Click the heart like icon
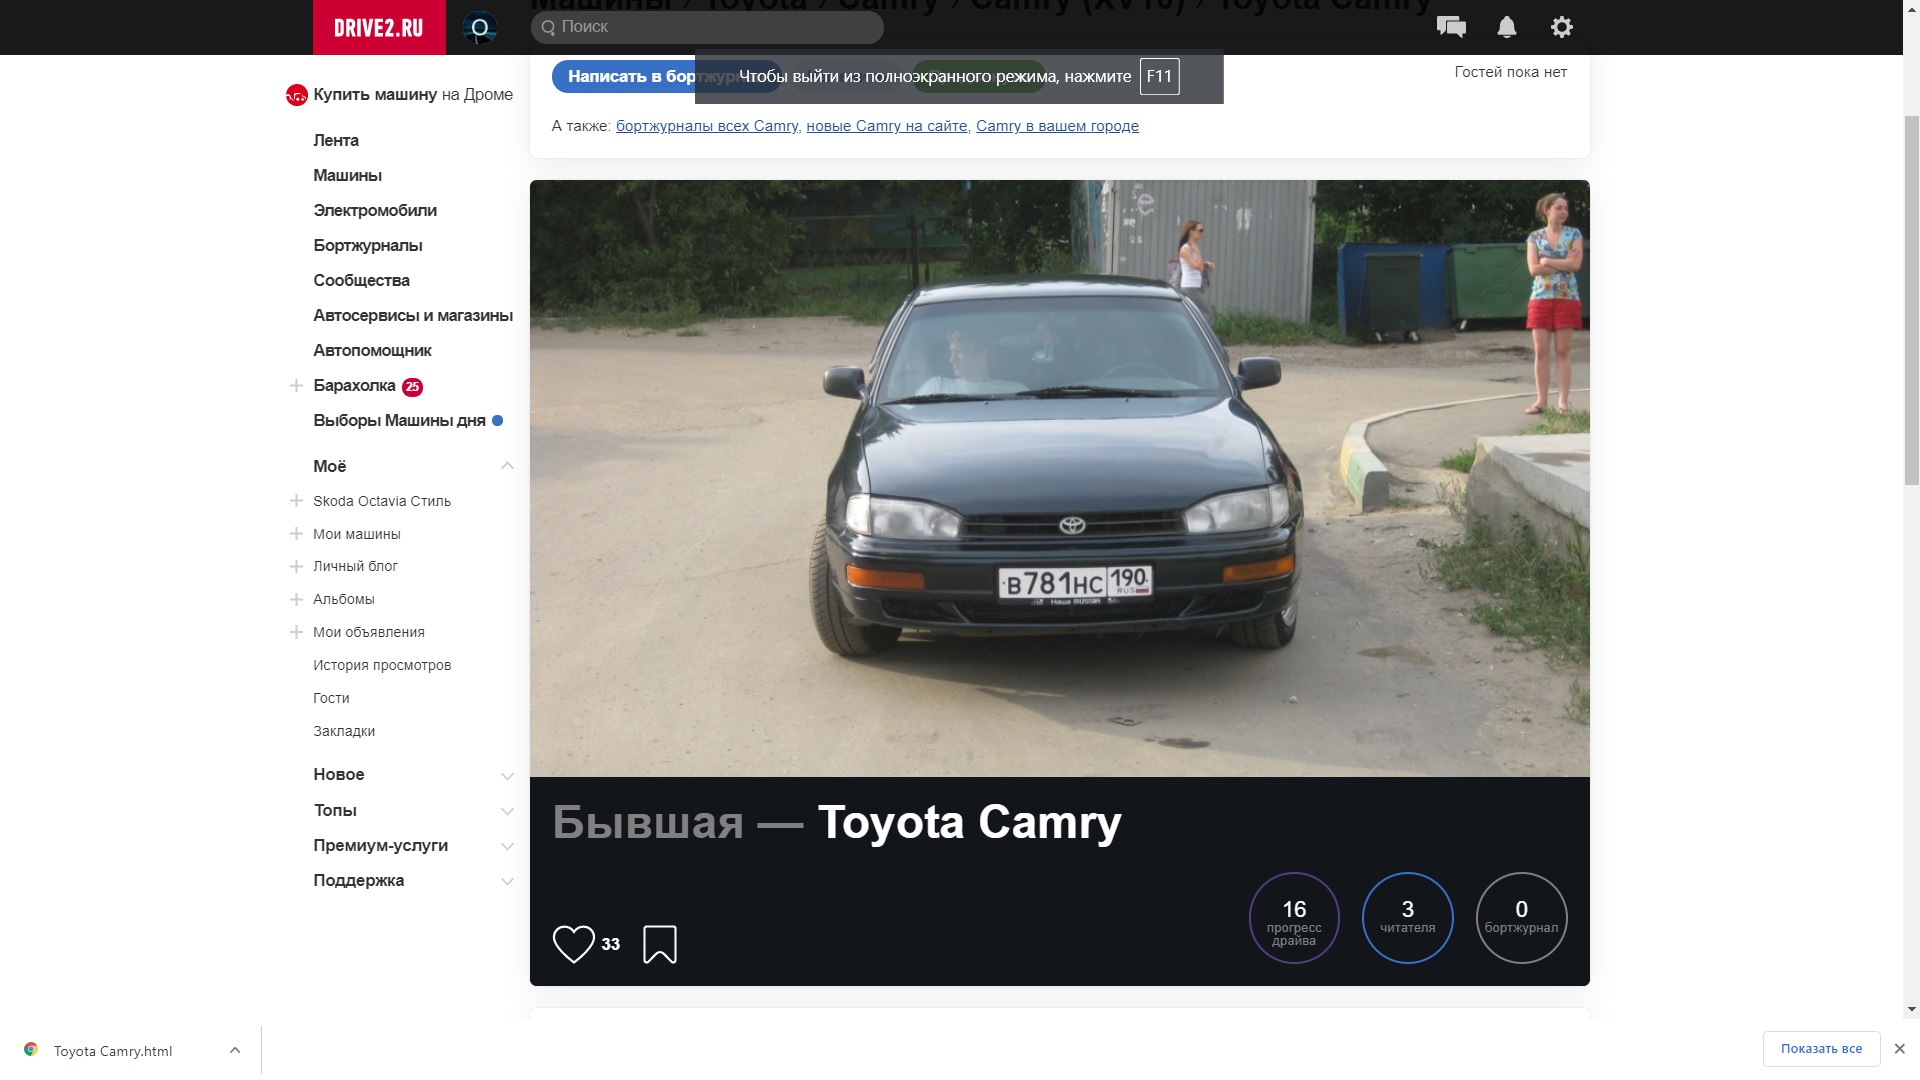Viewport: 1920px width, 1080px height. [x=573, y=944]
